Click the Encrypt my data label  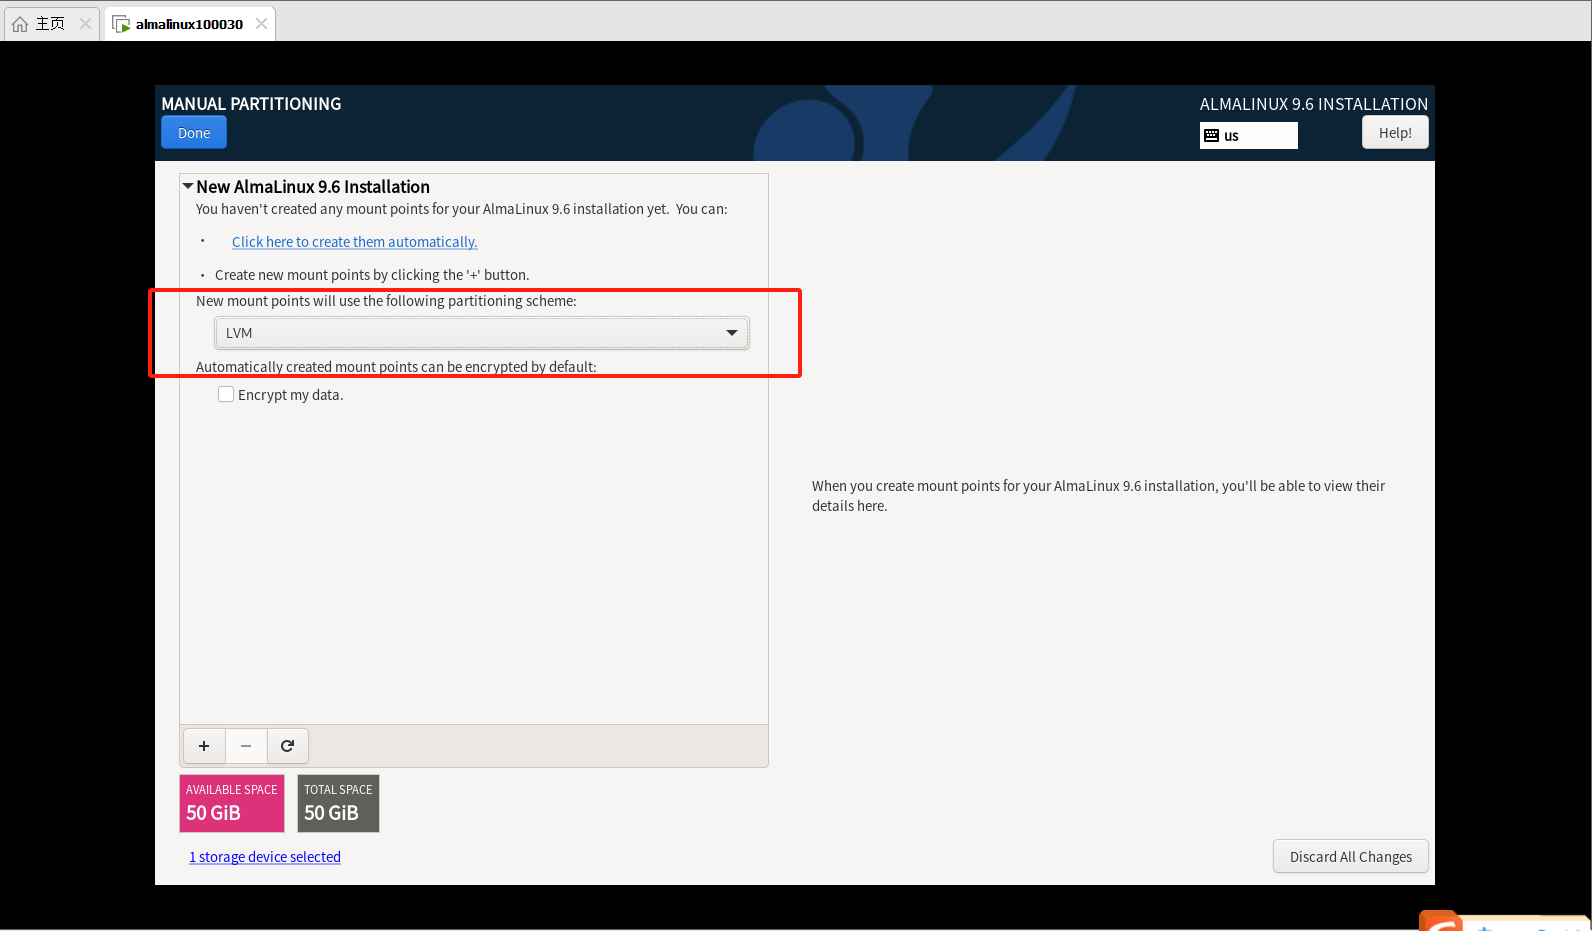click(x=291, y=395)
